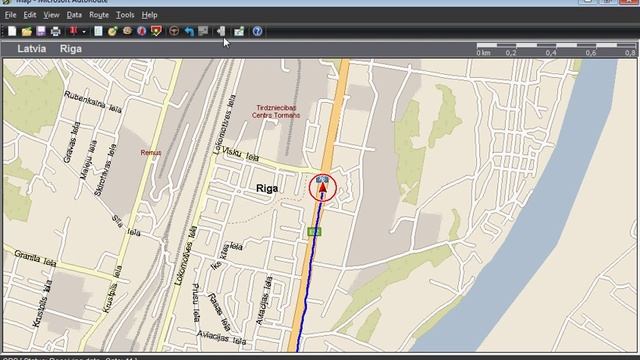640x360 pixels.
Task: Select the red pushpin tool
Action: (x=73, y=31)
